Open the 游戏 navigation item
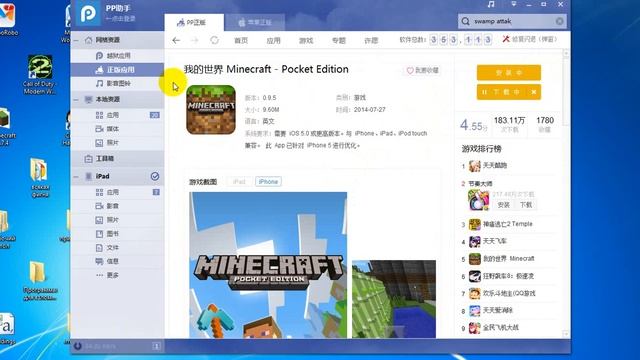Viewport: 640px width, 360px height. tap(306, 40)
